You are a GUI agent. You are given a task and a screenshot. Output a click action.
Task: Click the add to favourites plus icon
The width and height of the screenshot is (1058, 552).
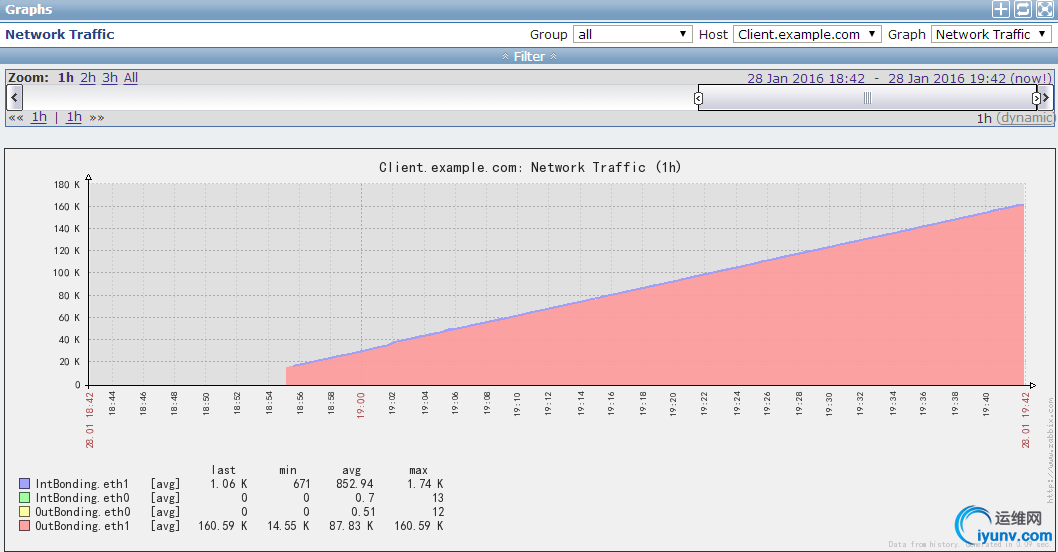1001,9
